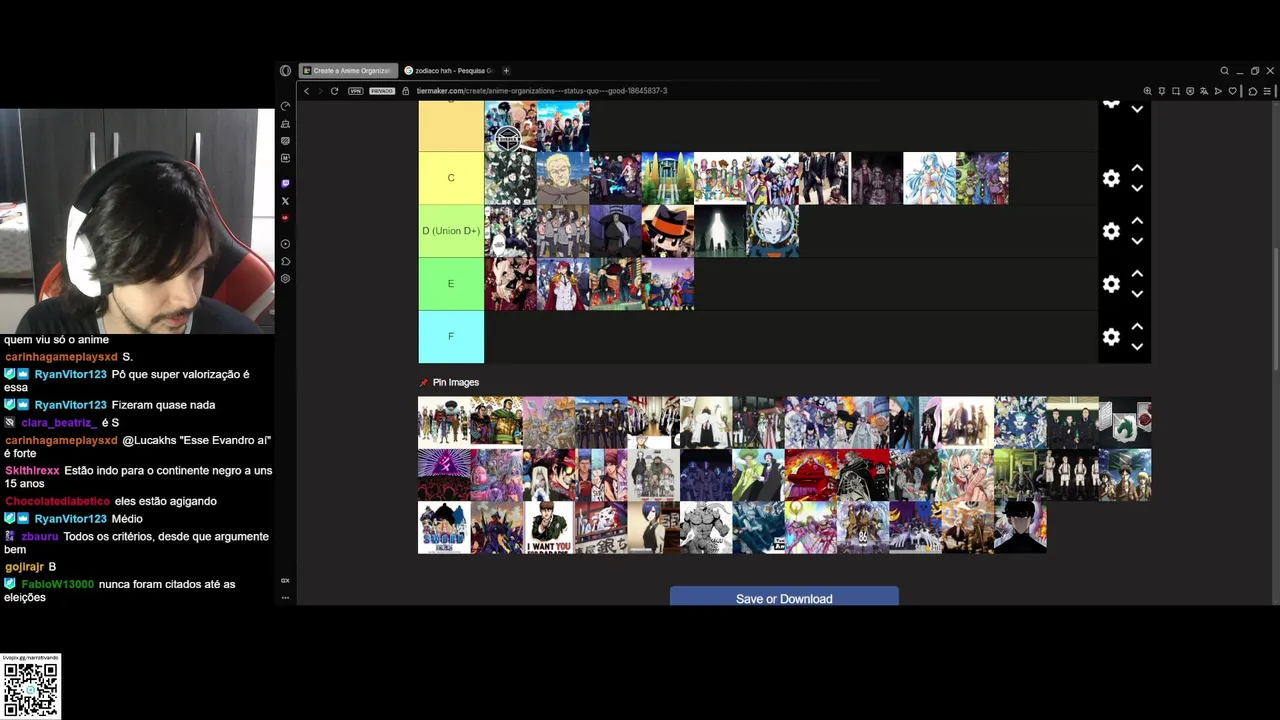Pick the purple triangle image in pool
The width and height of the screenshot is (1280, 720).
(x=444, y=475)
